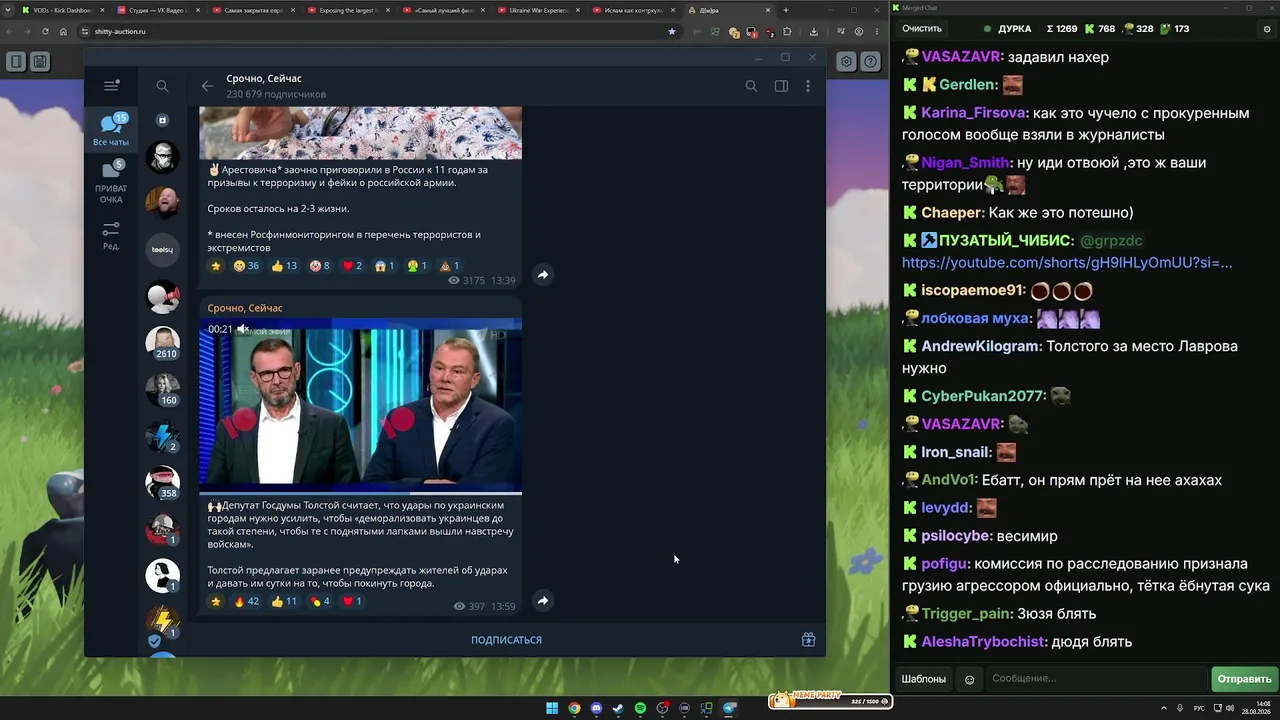Open Spotify from the taskbar
The height and width of the screenshot is (720, 1280).
pyautogui.click(x=640, y=708)
